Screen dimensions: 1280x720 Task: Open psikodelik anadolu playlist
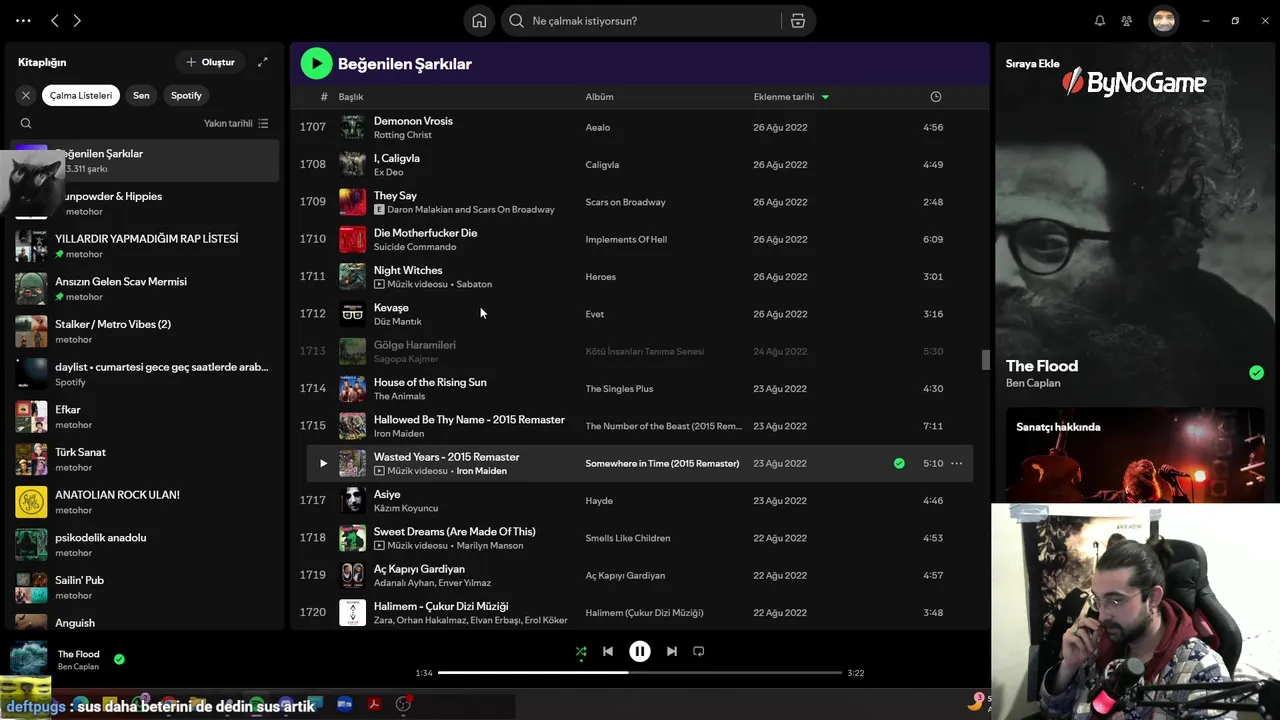click(x=145, y=545)
